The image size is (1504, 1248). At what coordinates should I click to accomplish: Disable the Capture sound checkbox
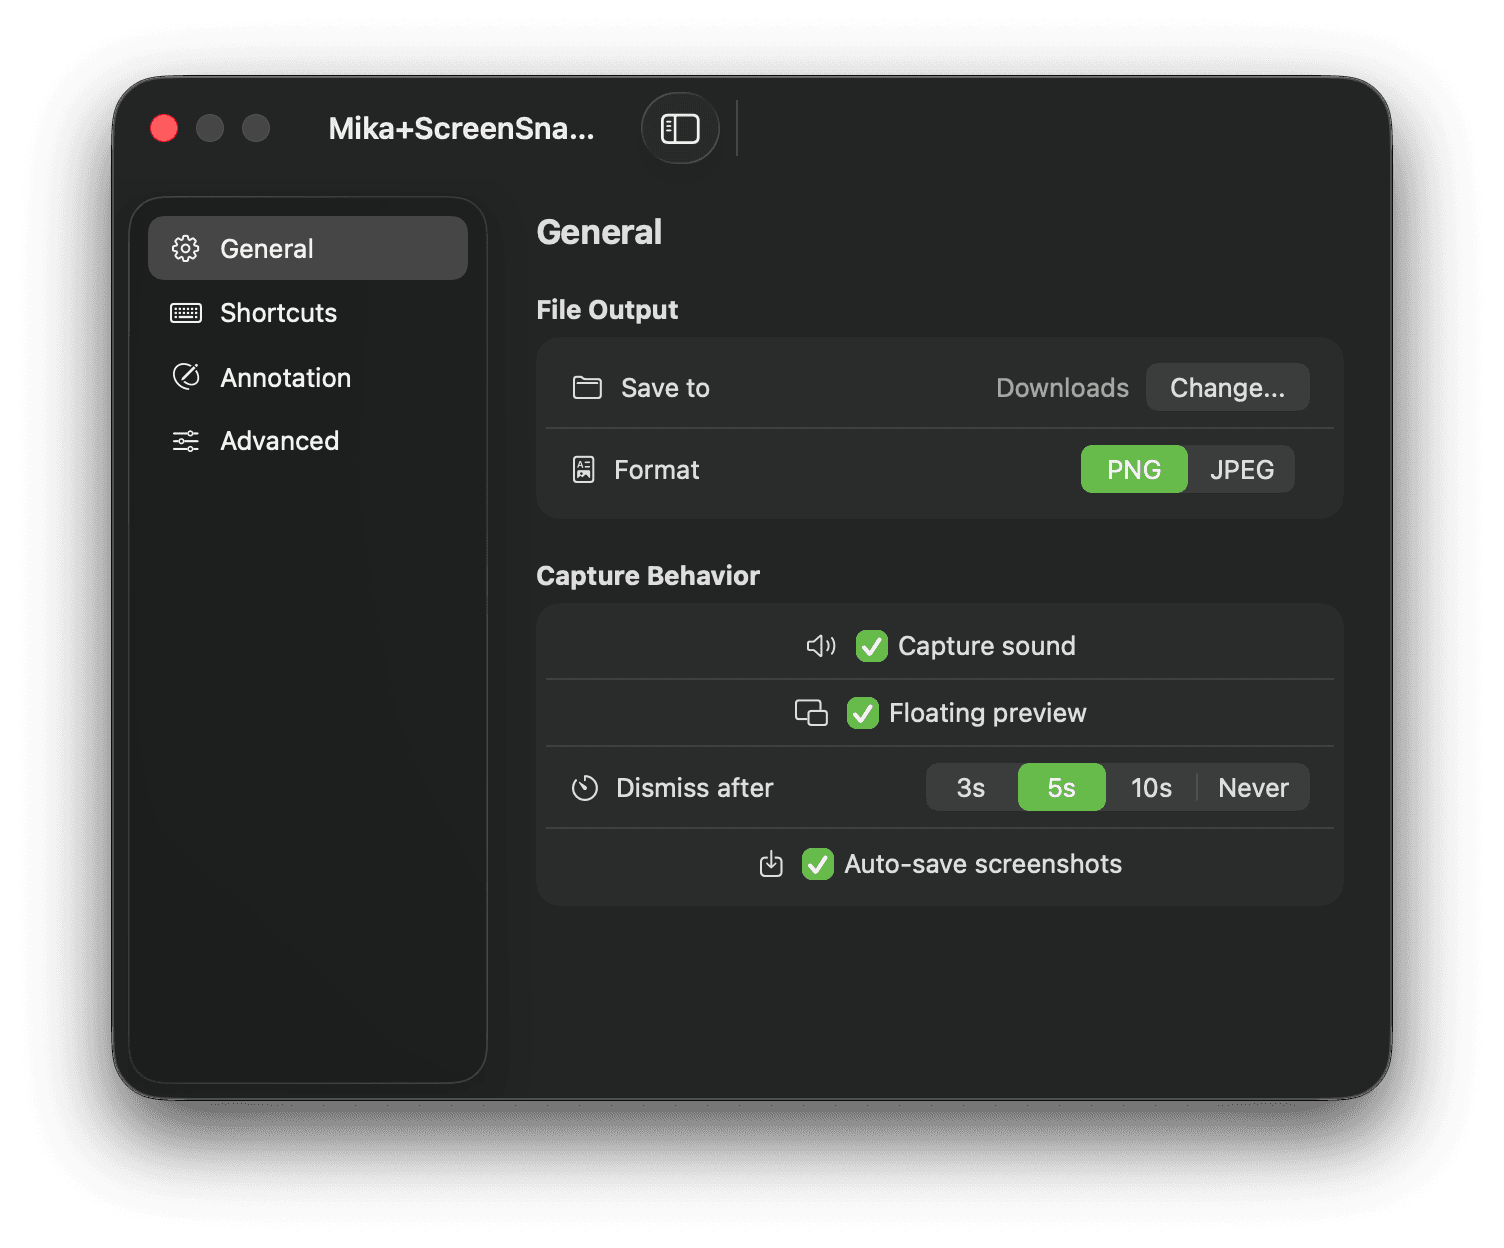872,646
